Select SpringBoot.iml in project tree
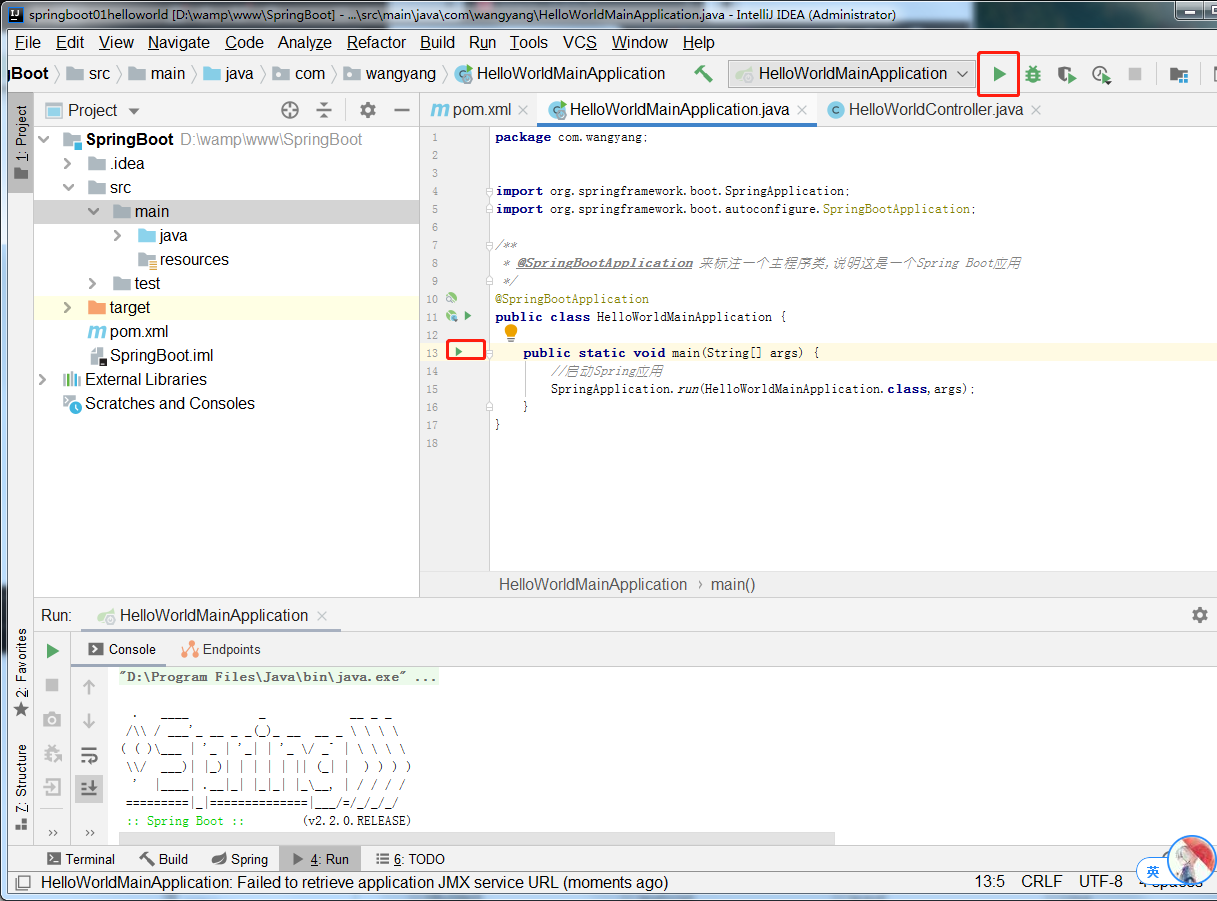The width and height of the screenshot is (1217, 901). click(x=151, y=356)
